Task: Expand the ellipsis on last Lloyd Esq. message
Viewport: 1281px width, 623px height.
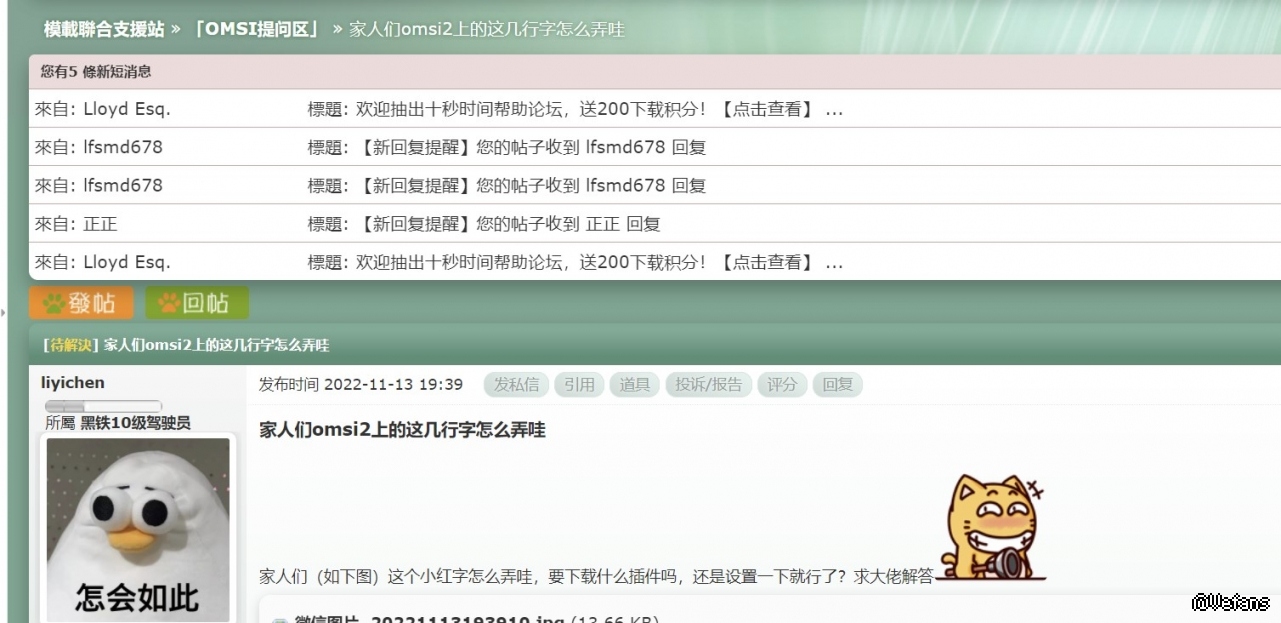Action: point(834,263)
